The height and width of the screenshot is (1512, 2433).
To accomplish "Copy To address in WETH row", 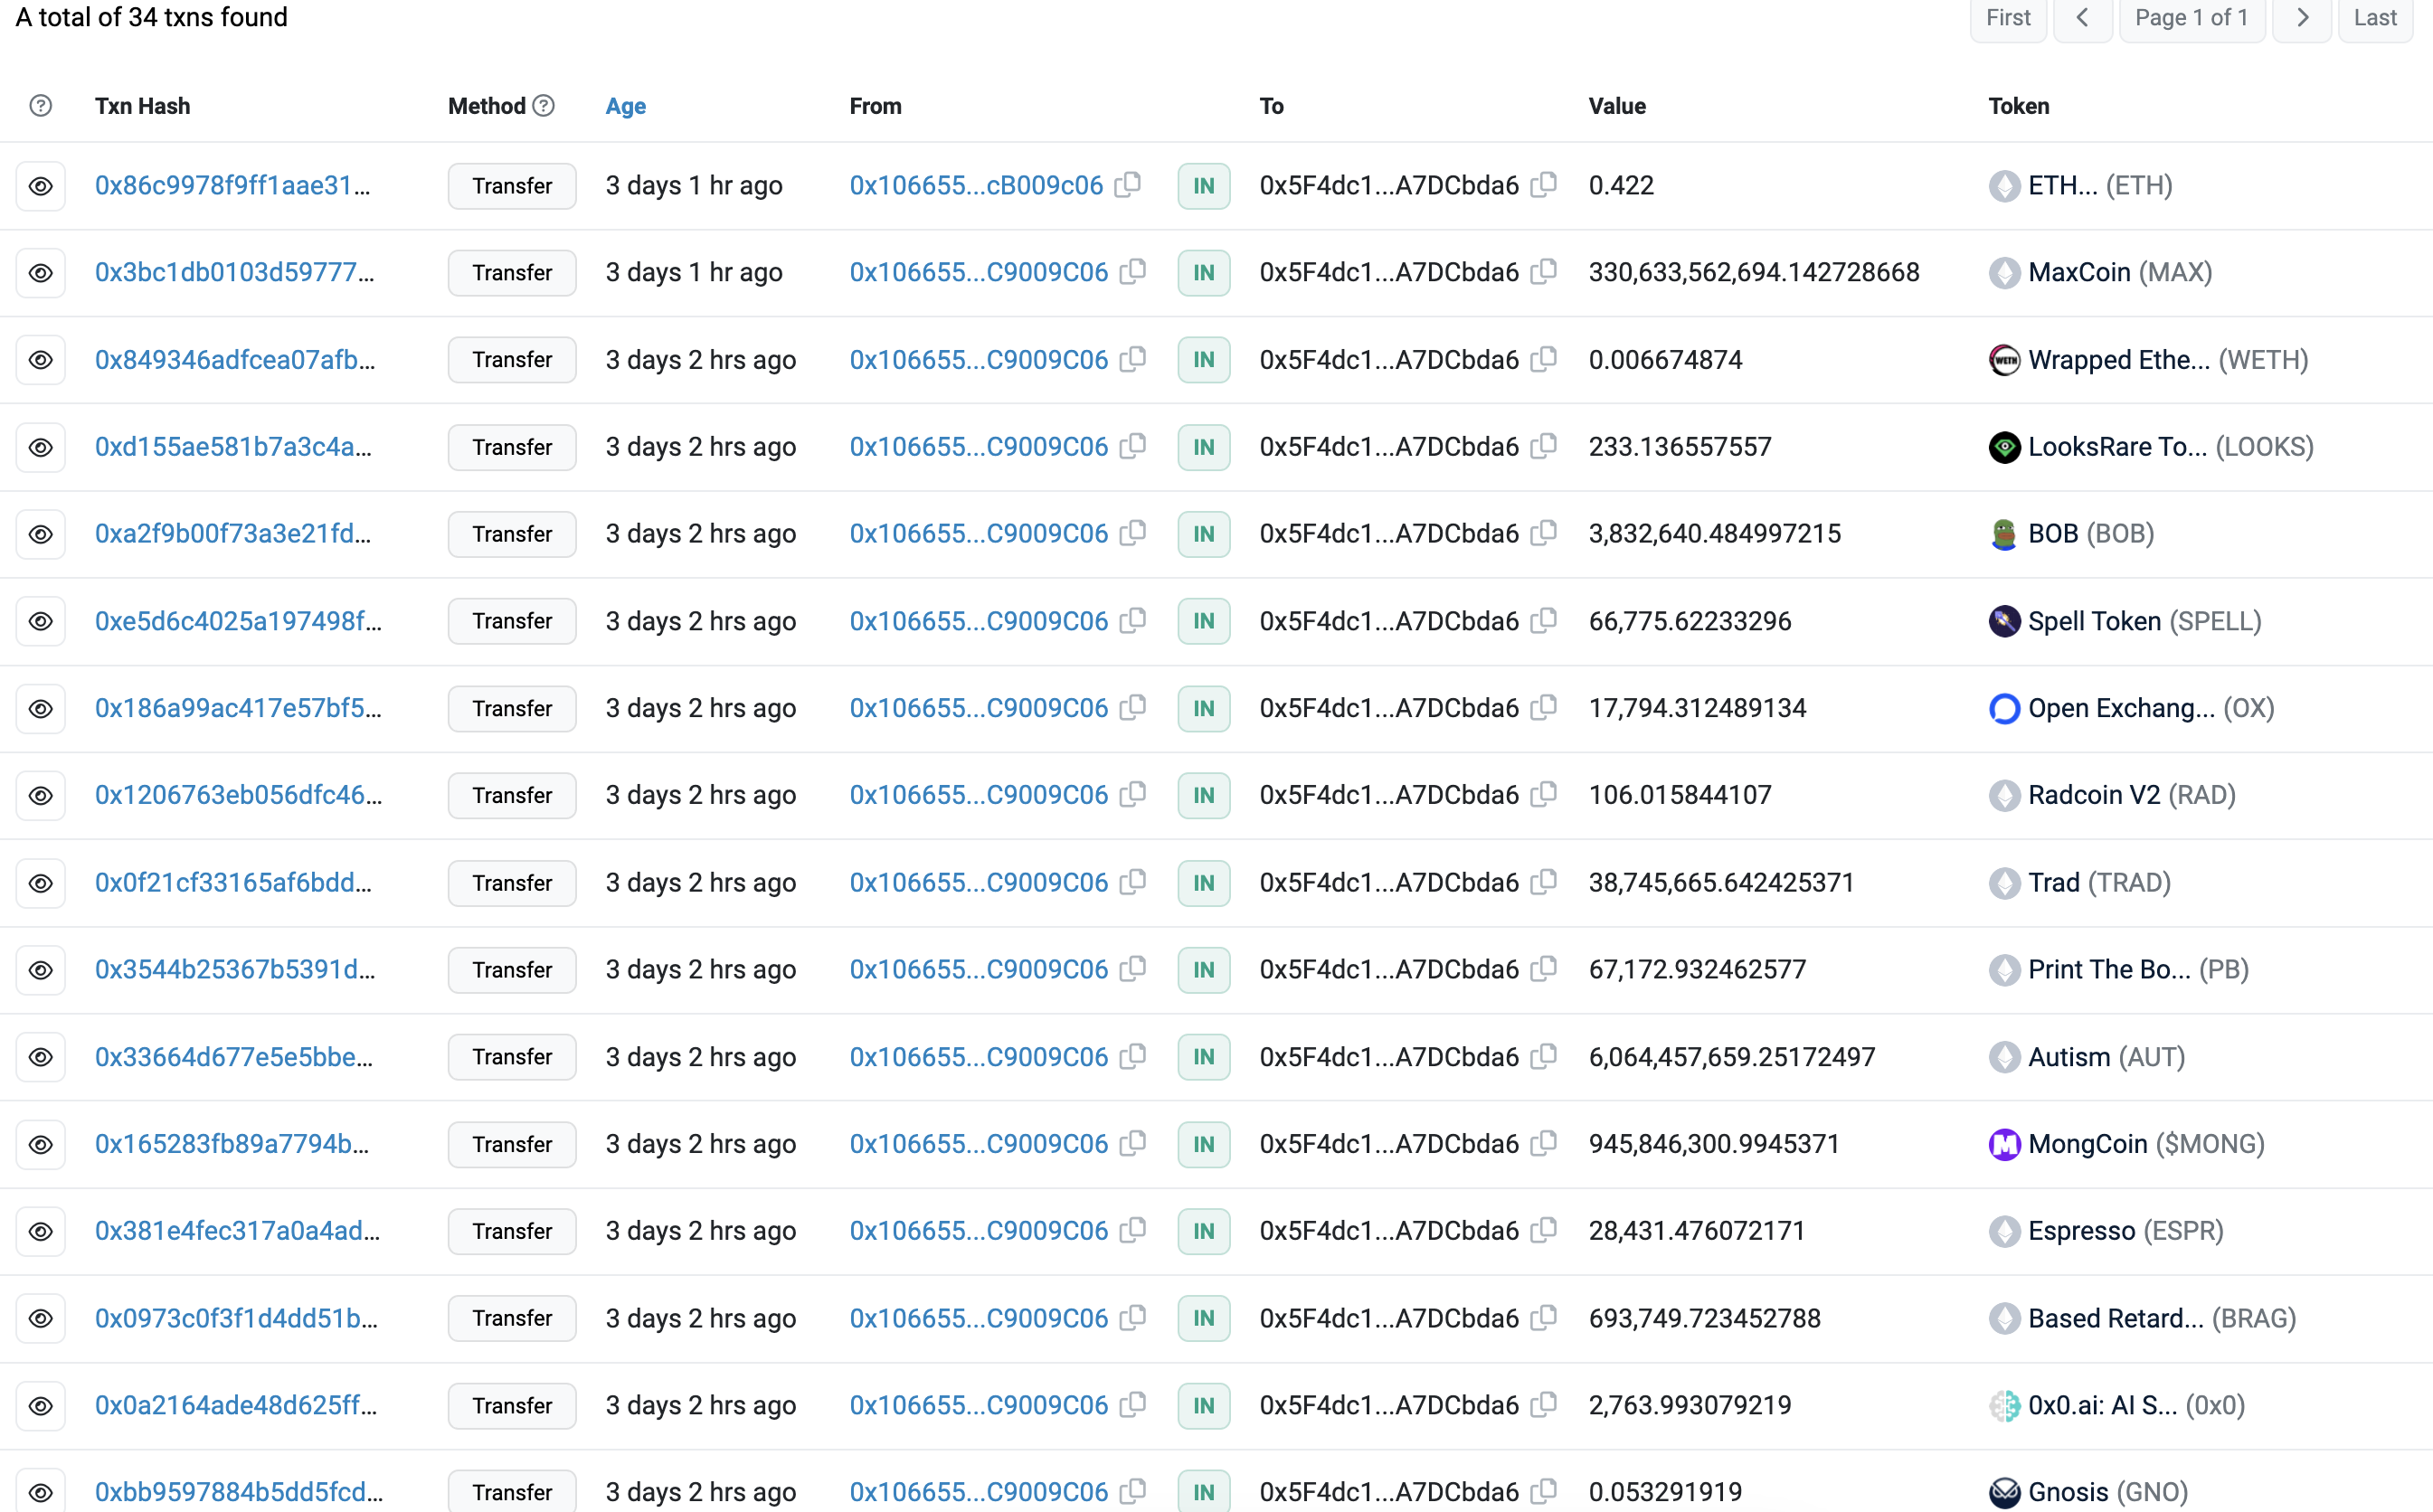I will point(1544,359).
